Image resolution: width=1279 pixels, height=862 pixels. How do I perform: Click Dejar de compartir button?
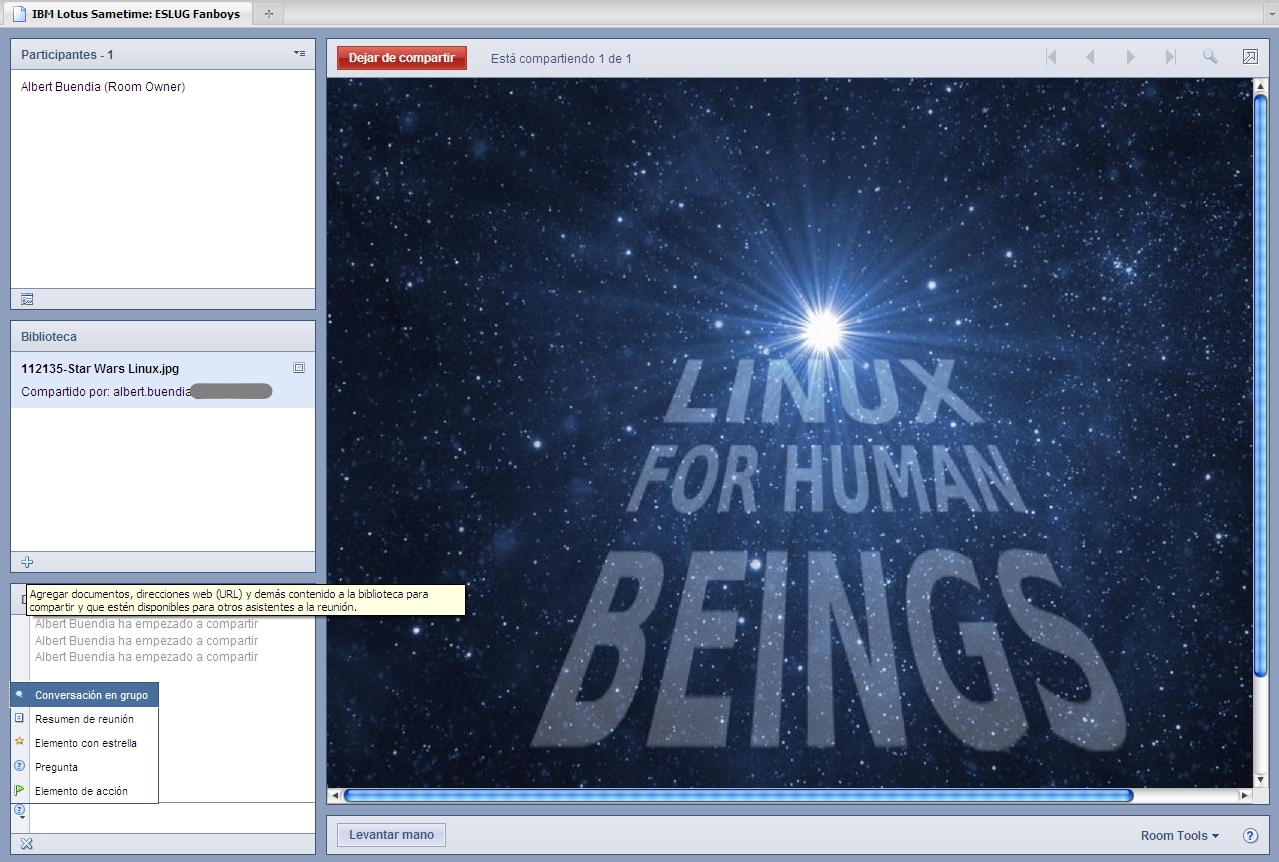(x=402, y=58)
